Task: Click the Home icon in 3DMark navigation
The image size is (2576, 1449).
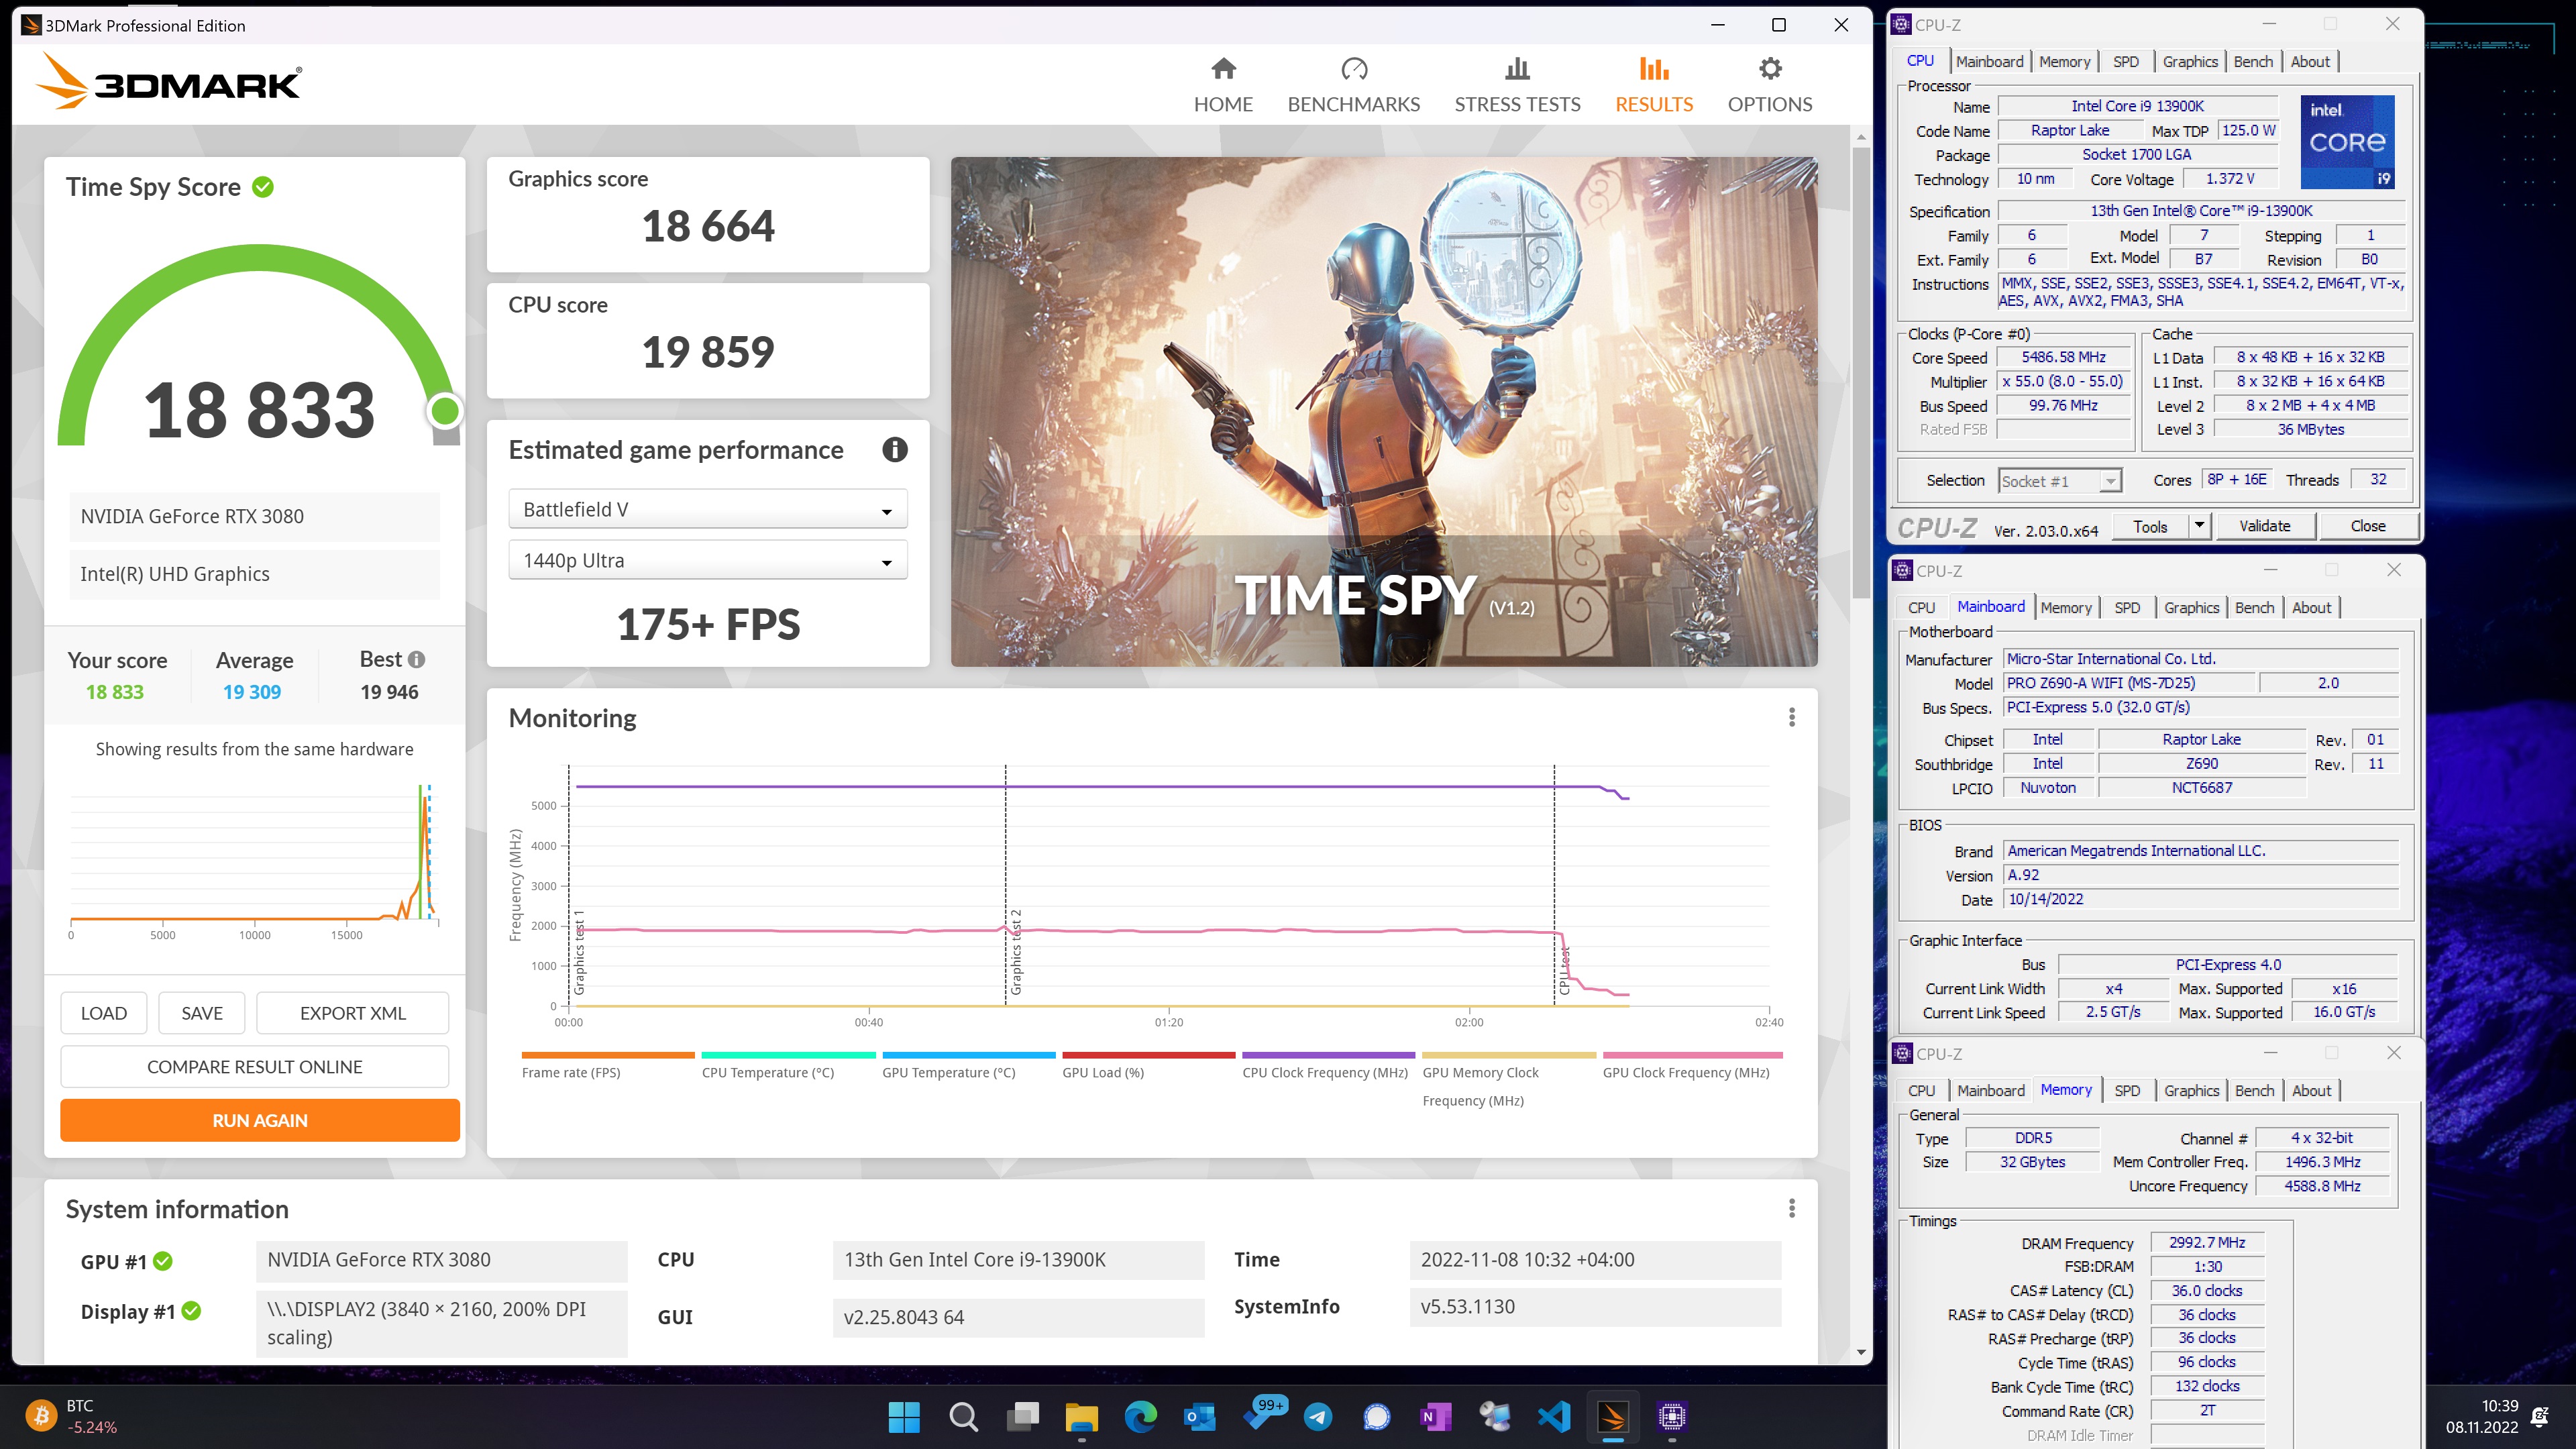Action: point(1222,69)
